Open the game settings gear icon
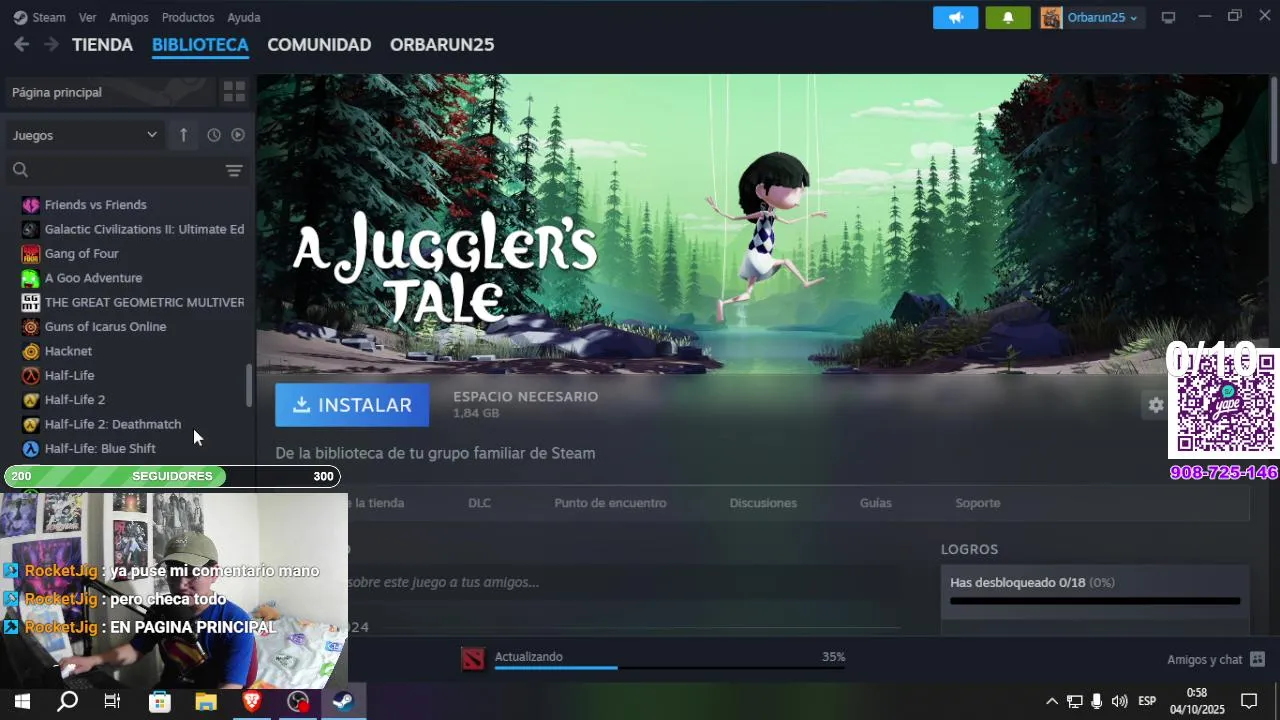The image size is (1280, 720). (x=1156, y=405)
